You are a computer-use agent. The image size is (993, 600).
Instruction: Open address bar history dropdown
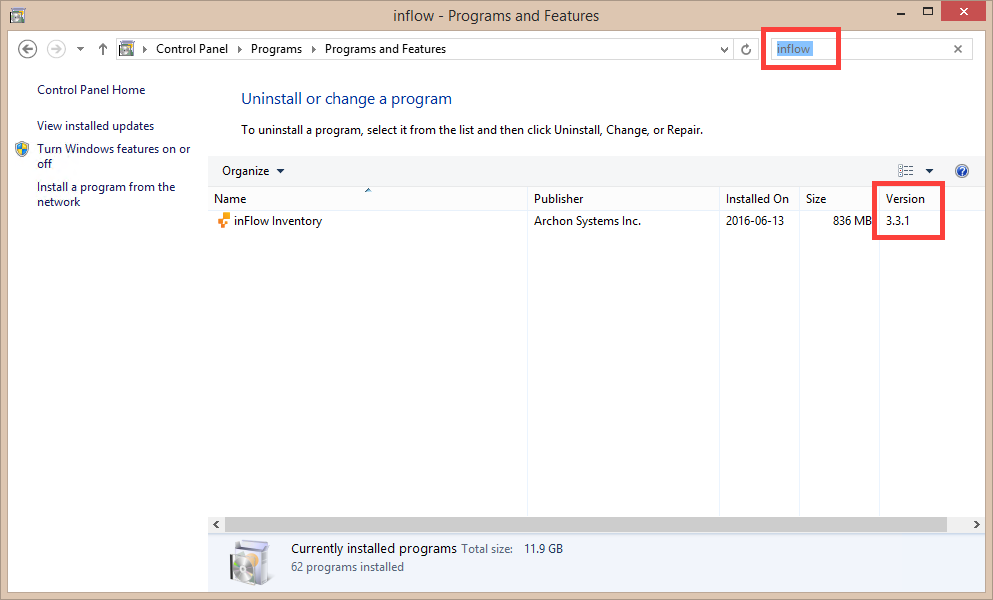coord(724,49)
